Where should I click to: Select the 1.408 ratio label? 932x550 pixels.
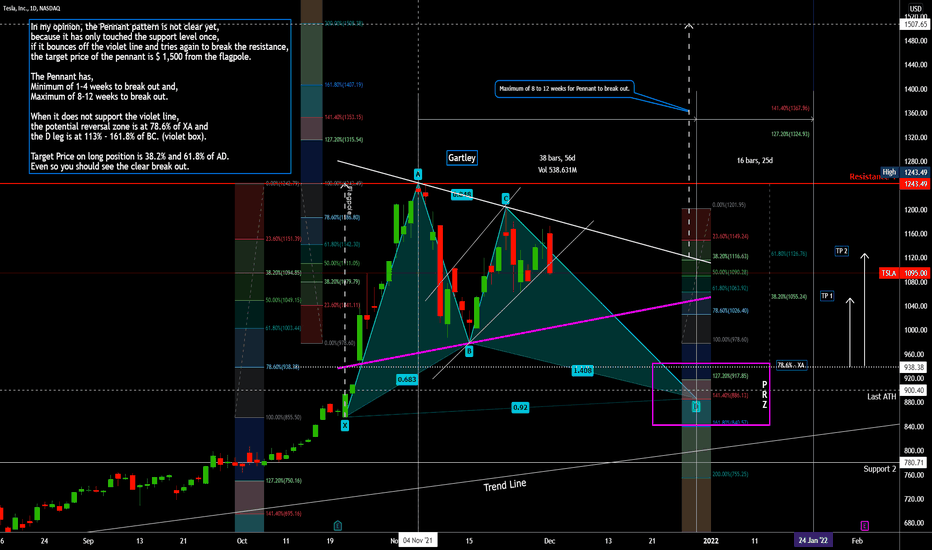[x=582, y=370]
